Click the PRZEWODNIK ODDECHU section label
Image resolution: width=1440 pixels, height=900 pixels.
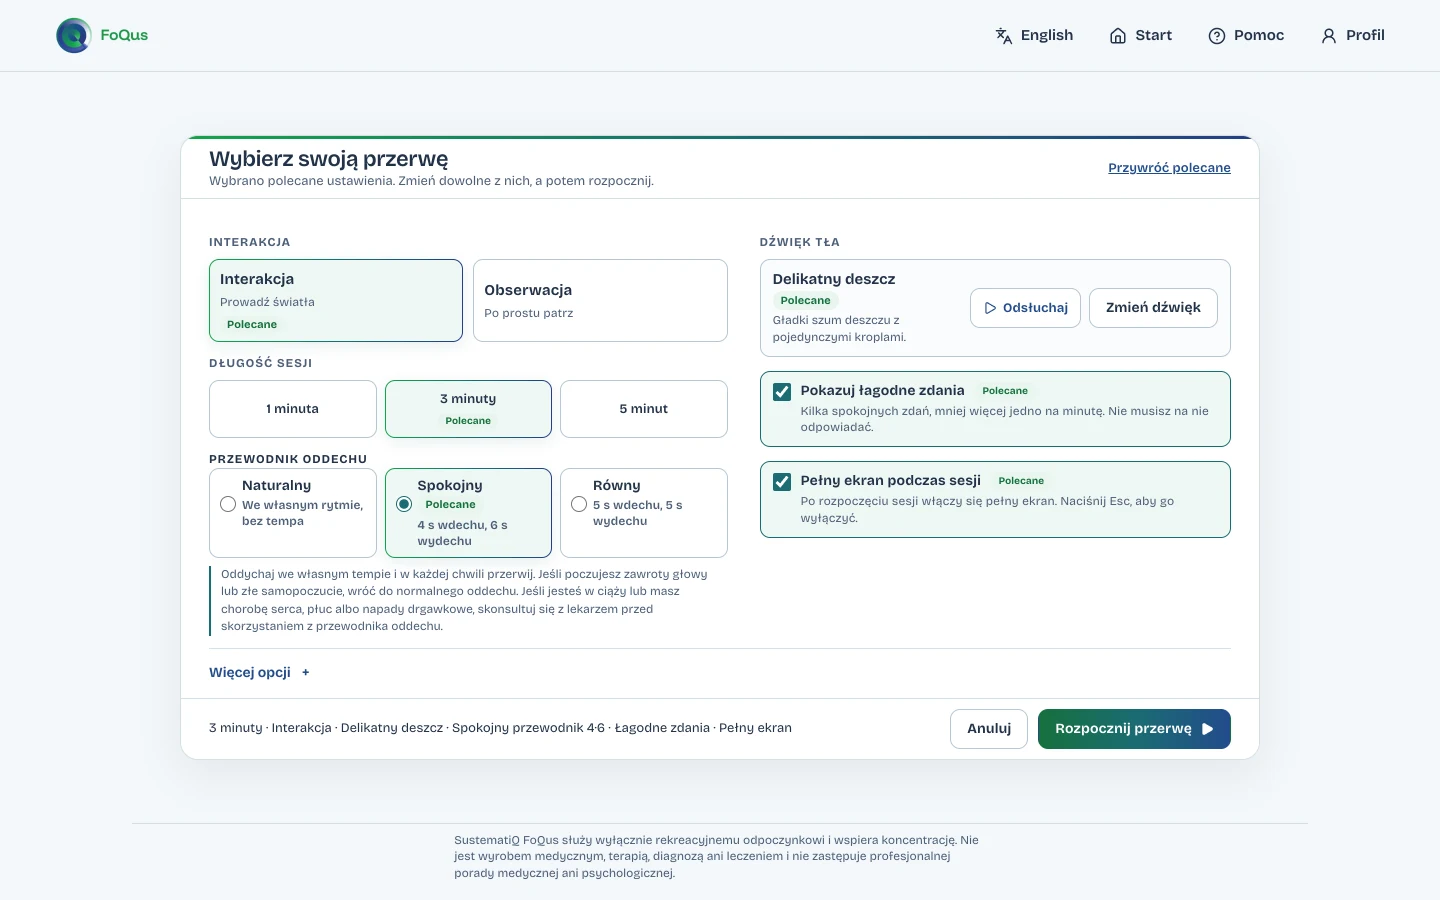click(288, 459)
